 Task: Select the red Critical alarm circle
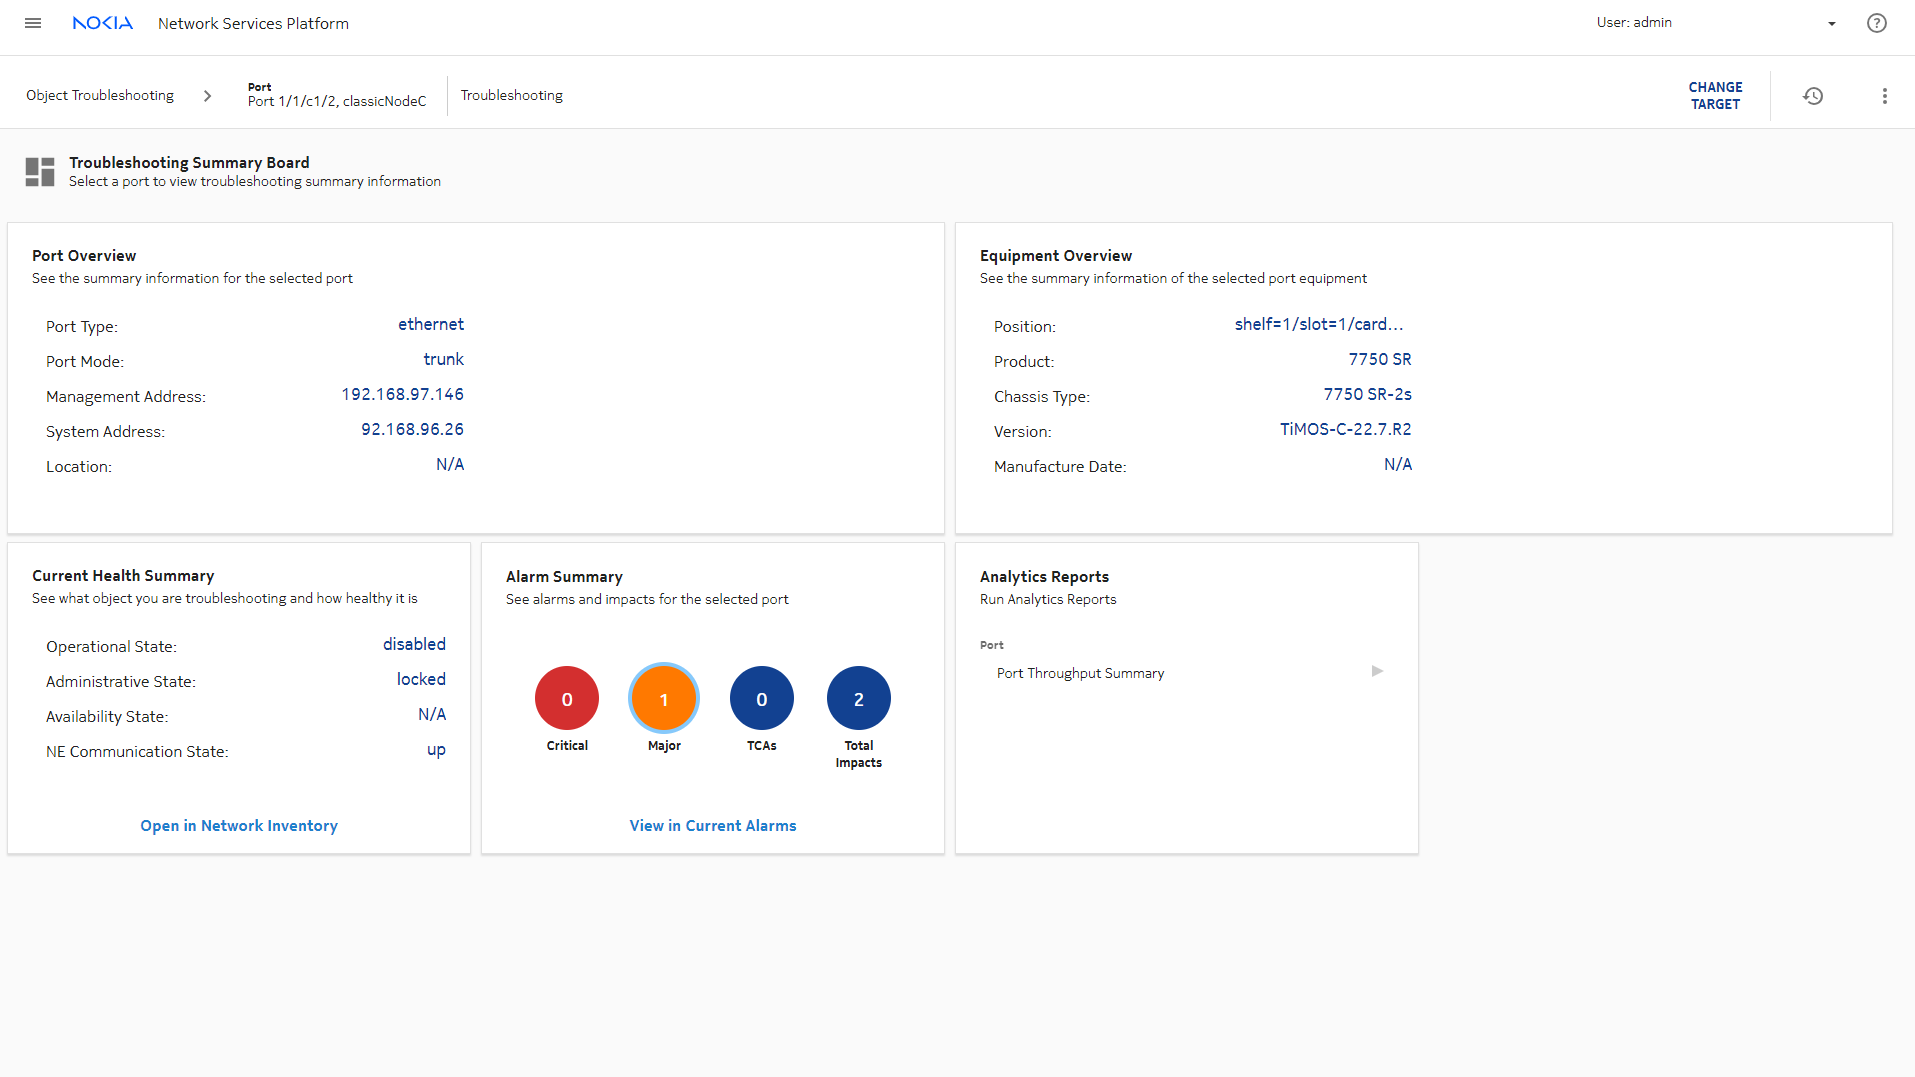click(566, 698)
